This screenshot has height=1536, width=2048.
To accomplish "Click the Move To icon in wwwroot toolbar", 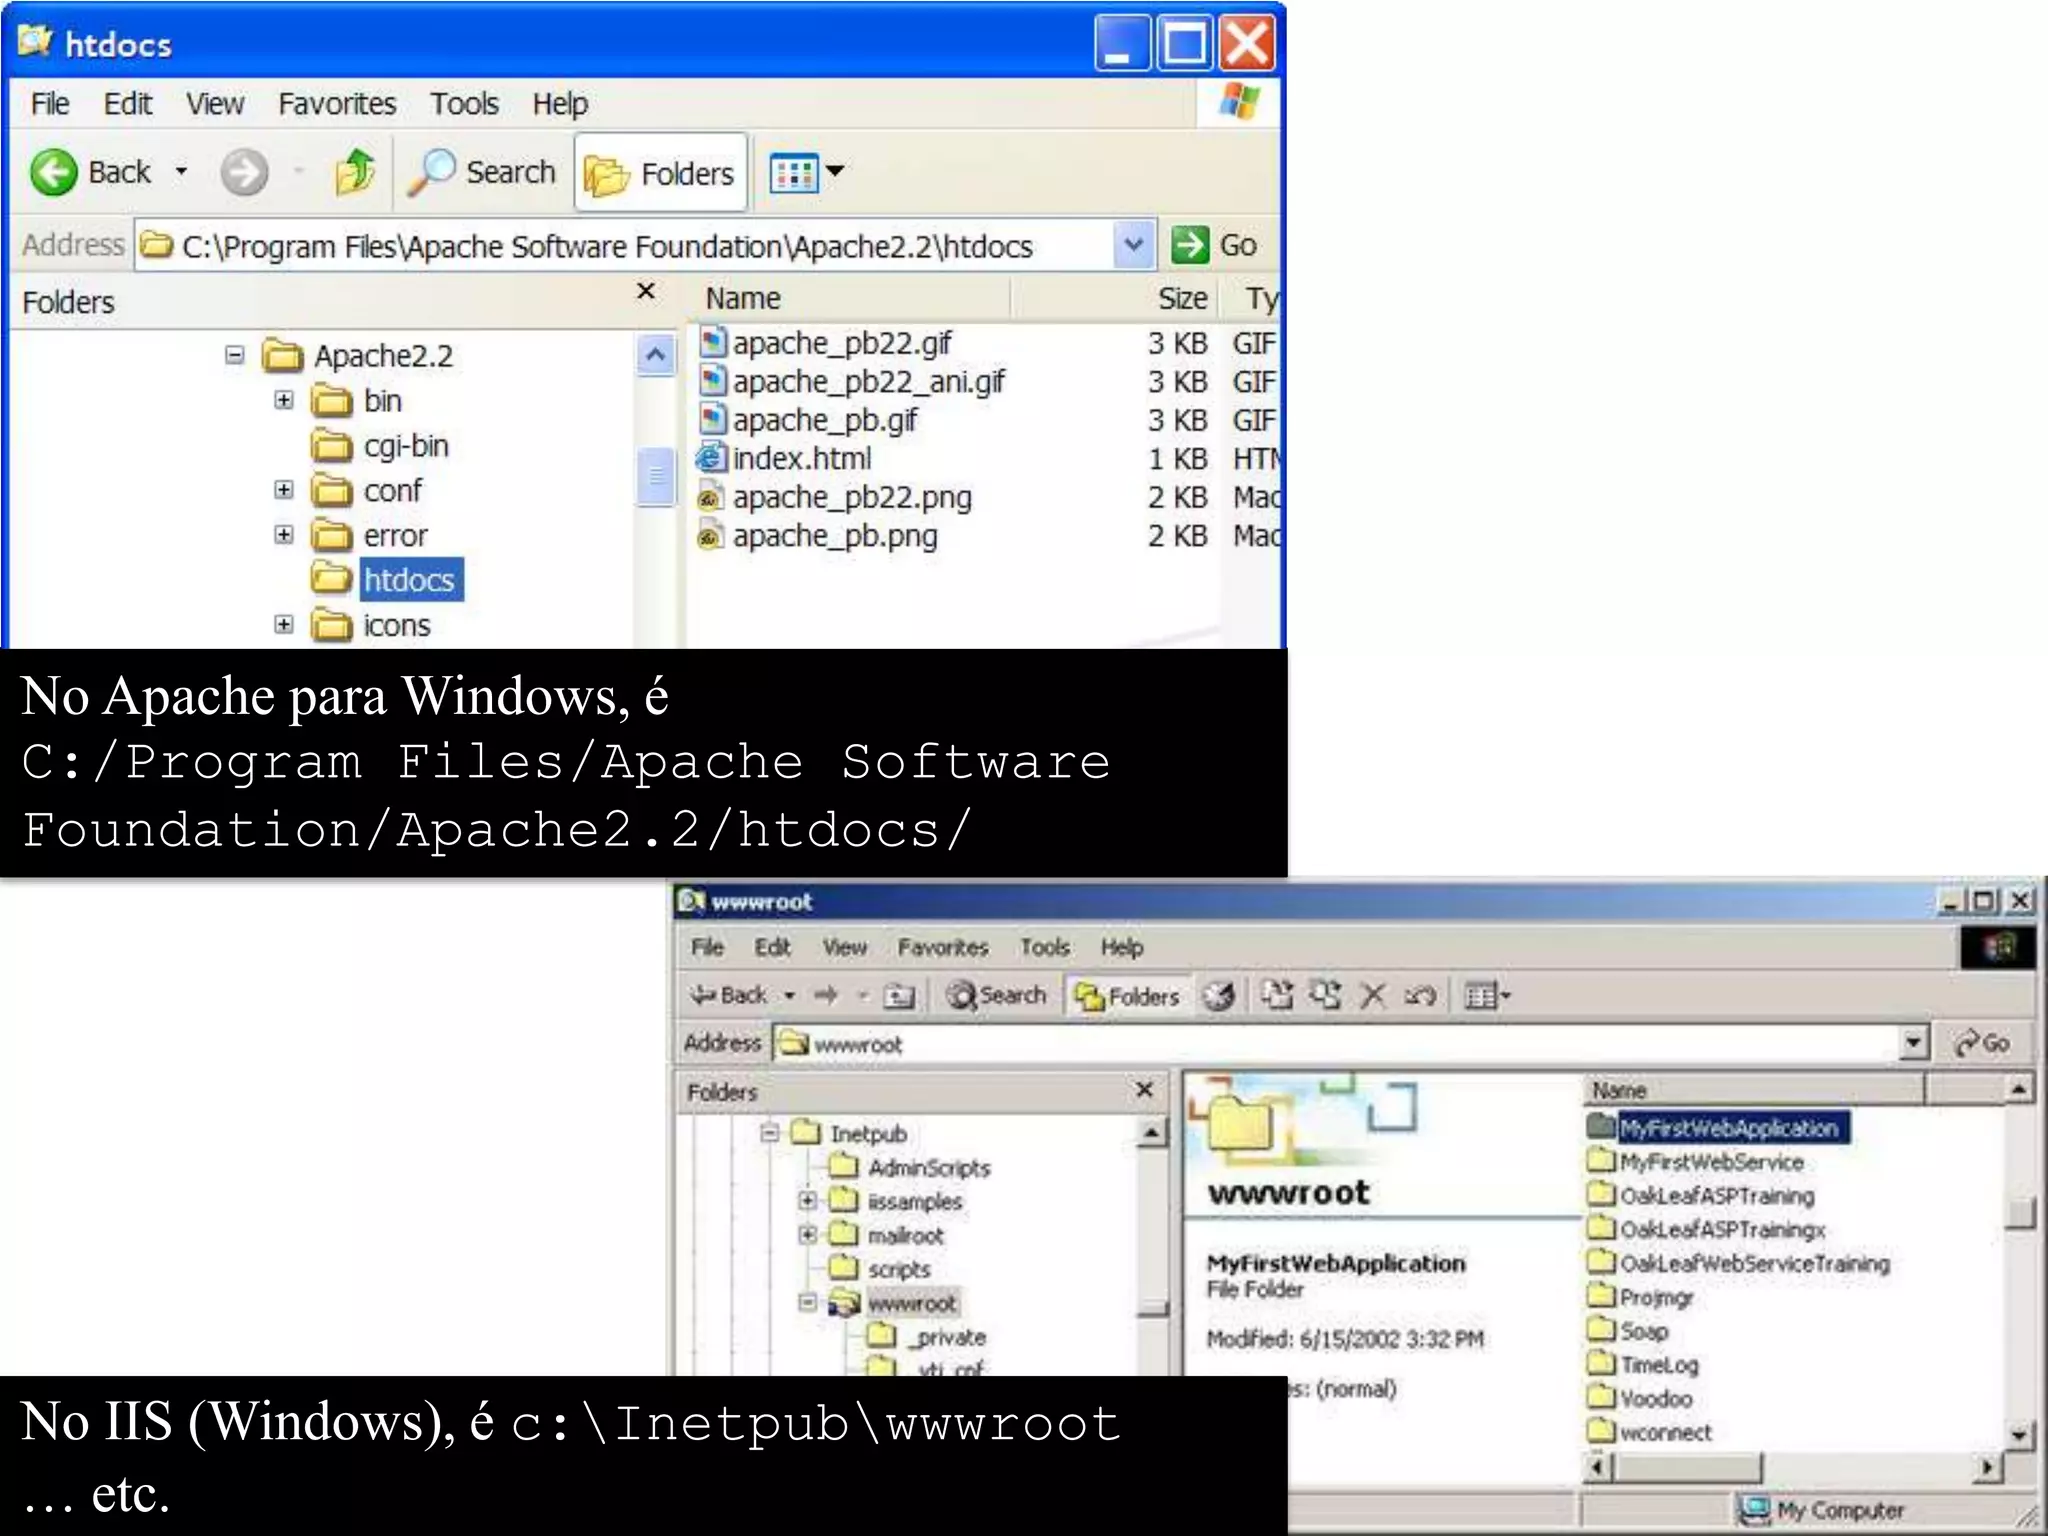I will pos(1277,994).
